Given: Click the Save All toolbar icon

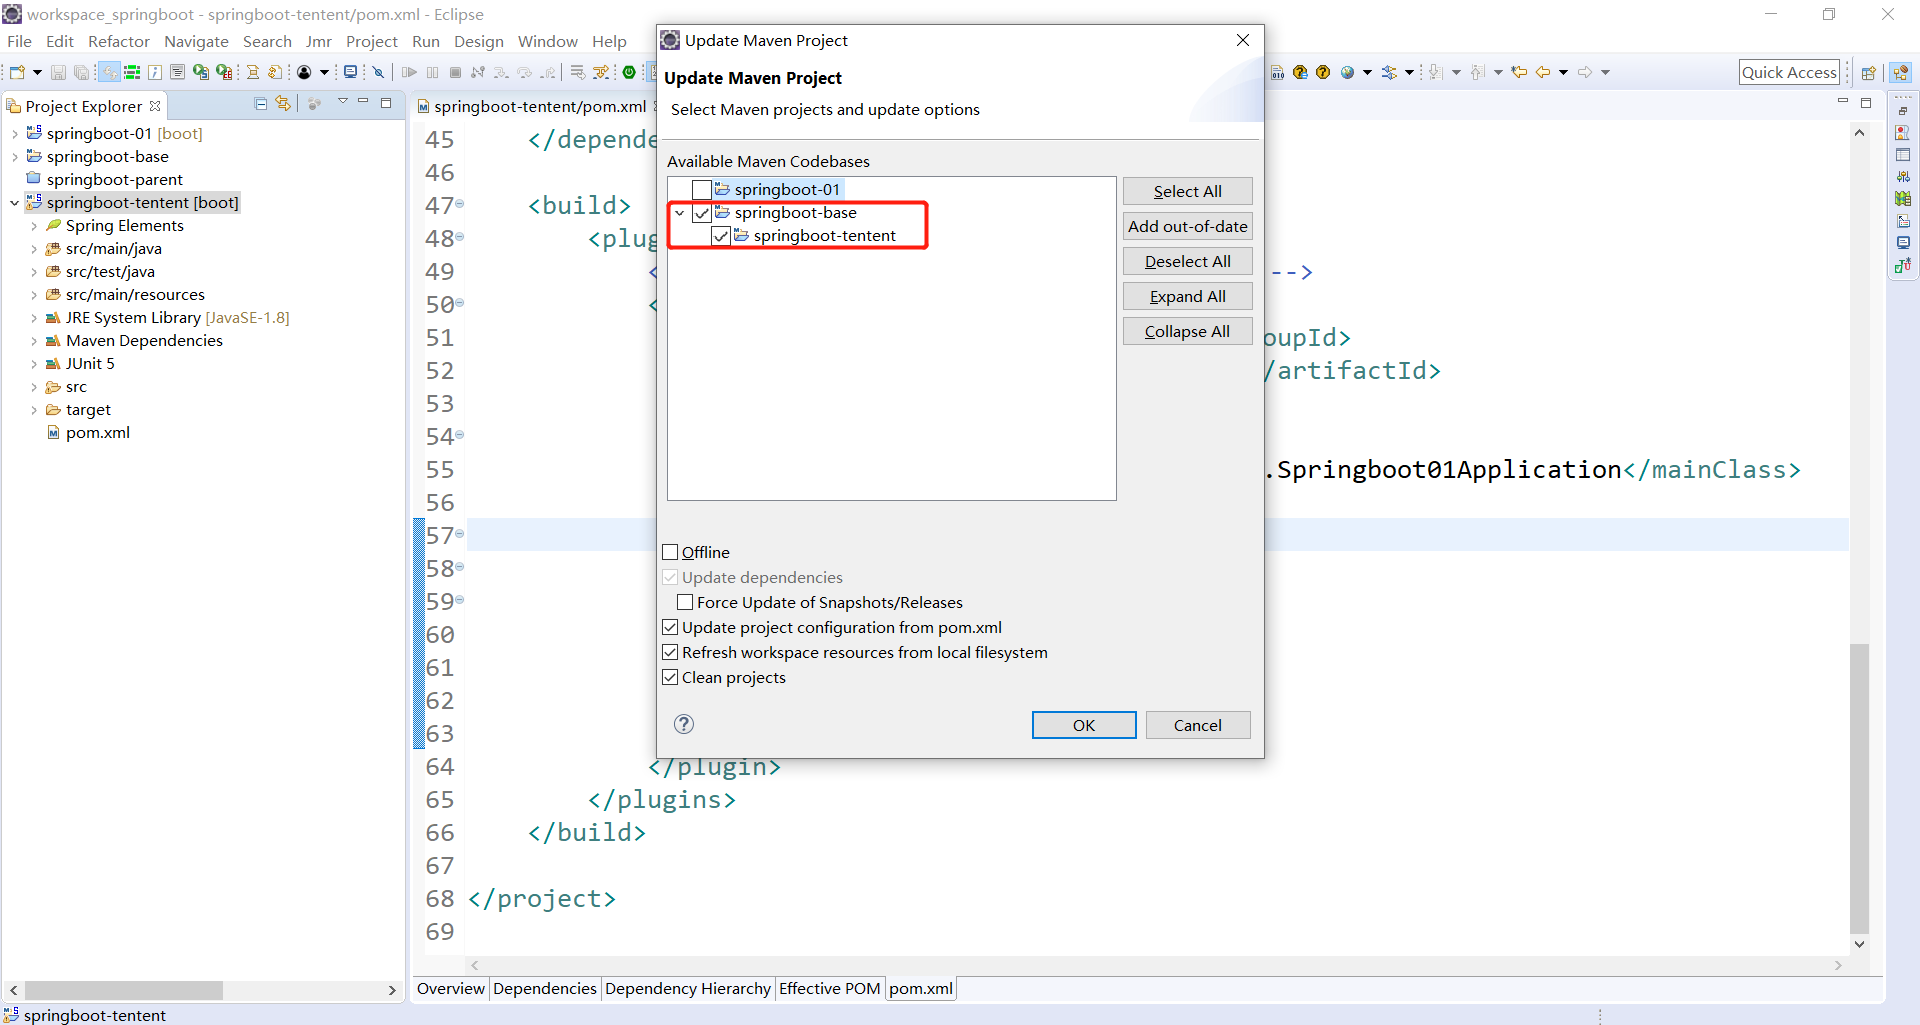Looking at the screenshot, I should [82, 72].
